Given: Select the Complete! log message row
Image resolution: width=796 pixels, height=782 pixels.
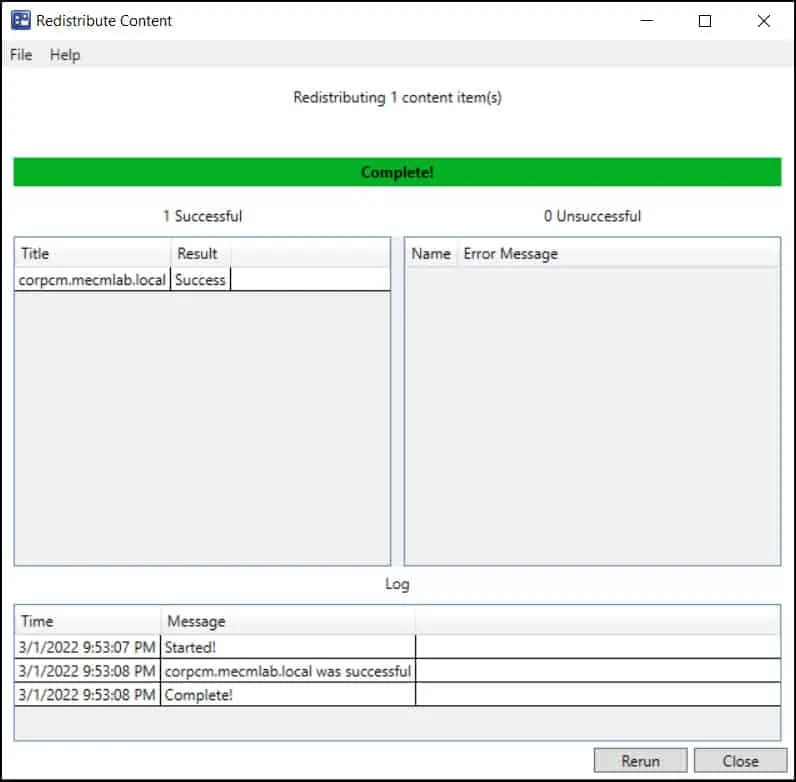Looking at the screenshot, I should [x=397, y=694].
